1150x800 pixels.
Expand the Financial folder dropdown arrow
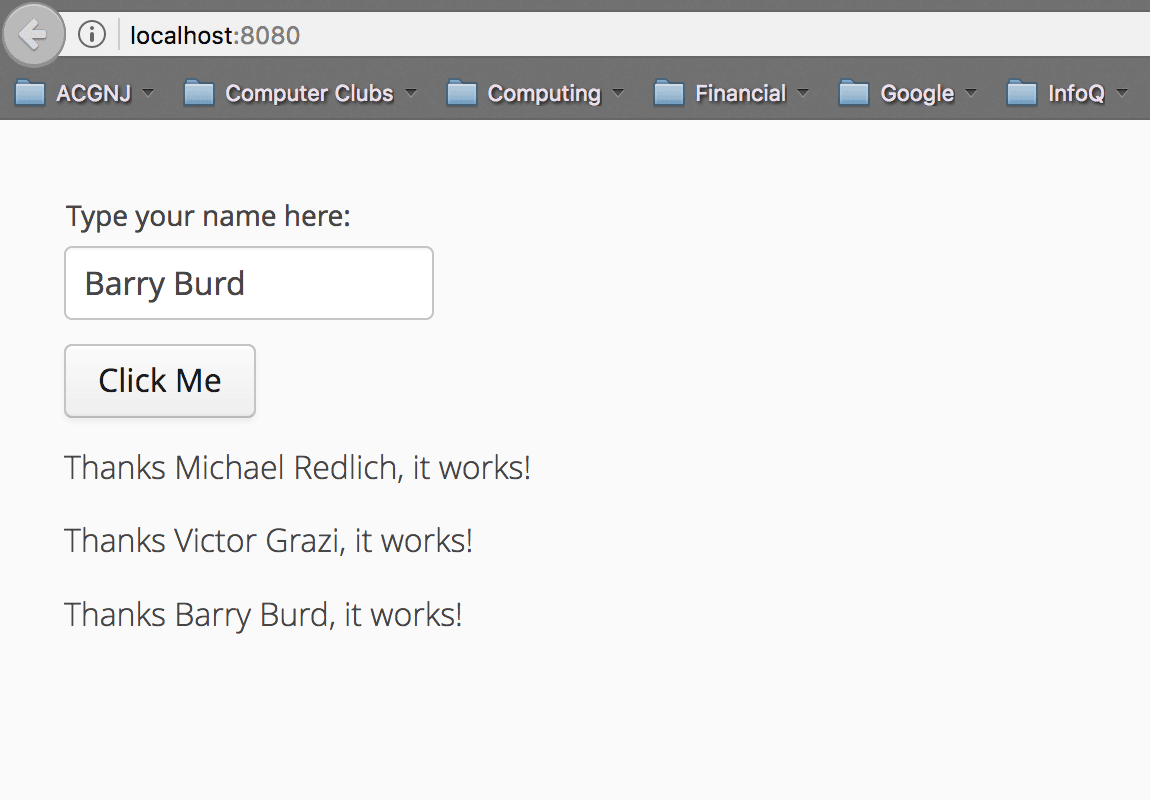pos(803,92)
